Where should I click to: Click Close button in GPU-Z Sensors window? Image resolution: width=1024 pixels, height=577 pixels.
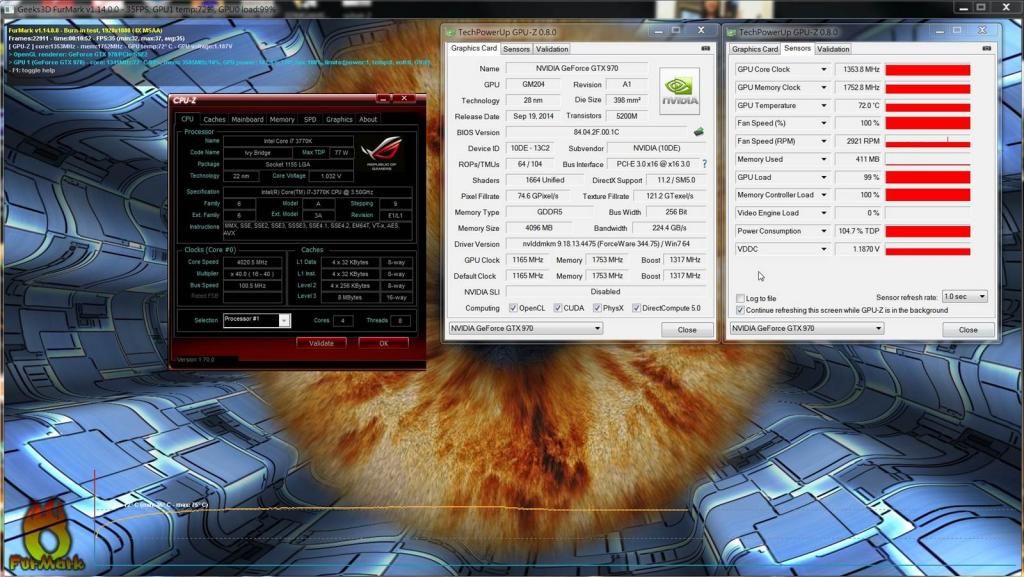968,330
